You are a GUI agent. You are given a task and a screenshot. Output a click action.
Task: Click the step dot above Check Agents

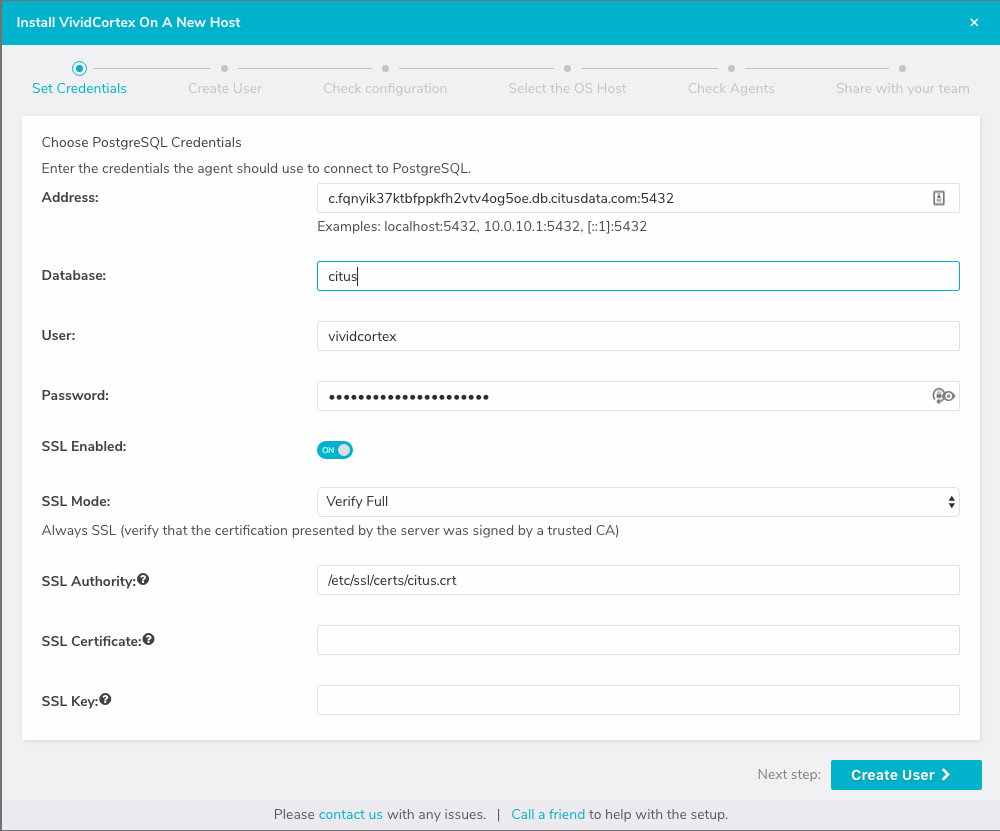tap(732, 68)
